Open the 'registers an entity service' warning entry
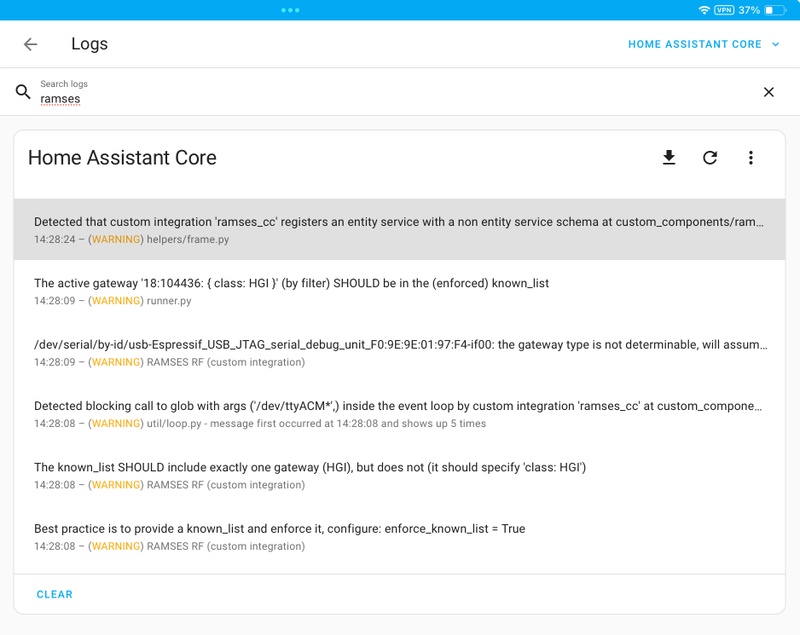This screenshot has width=800, height=635. point(399,230)
